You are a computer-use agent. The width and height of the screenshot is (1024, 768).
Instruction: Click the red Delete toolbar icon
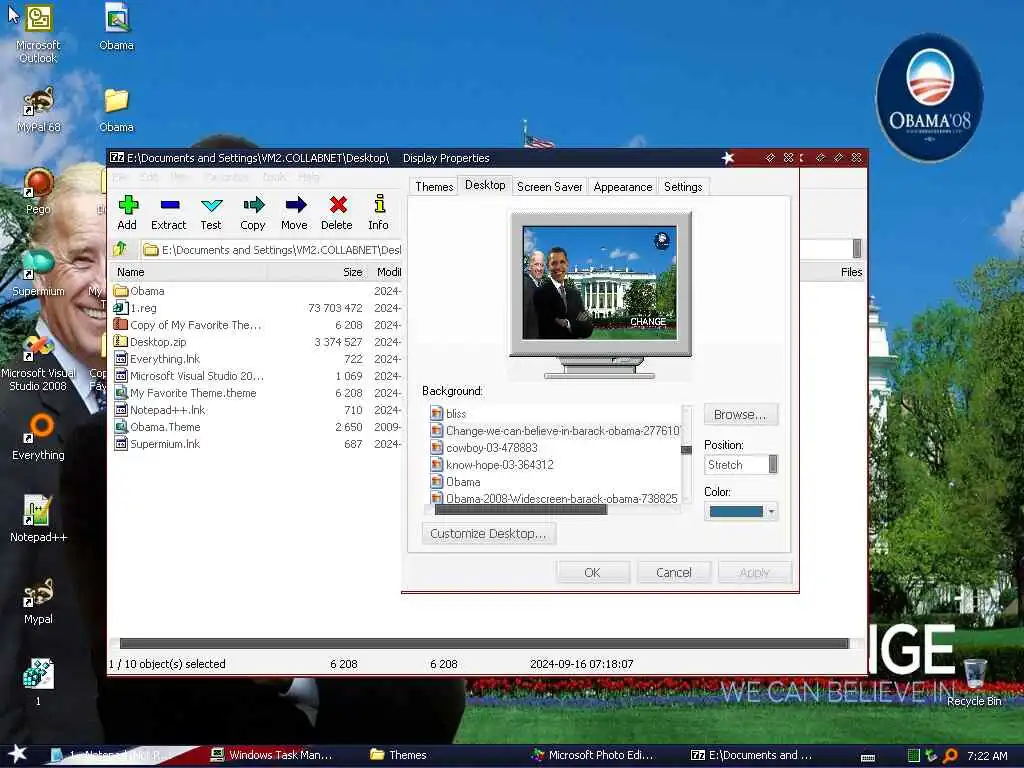click(337, 213)
